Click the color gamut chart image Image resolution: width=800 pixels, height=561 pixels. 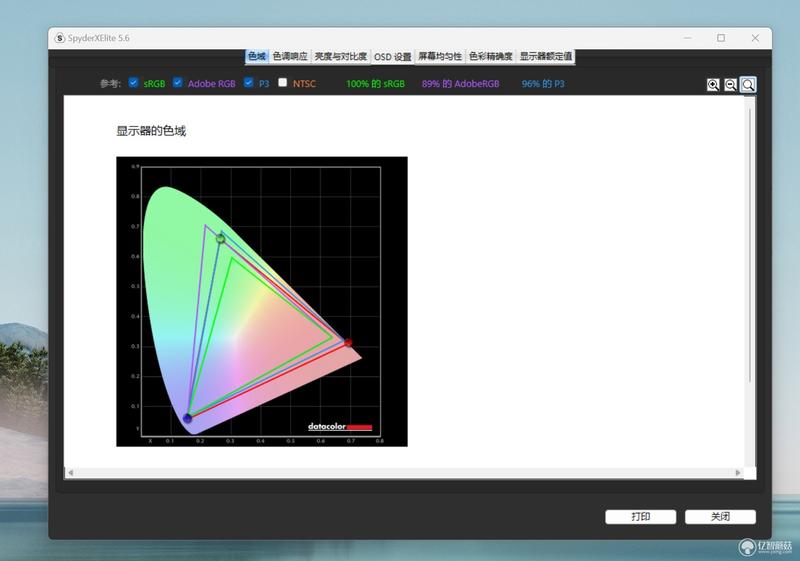262,301
